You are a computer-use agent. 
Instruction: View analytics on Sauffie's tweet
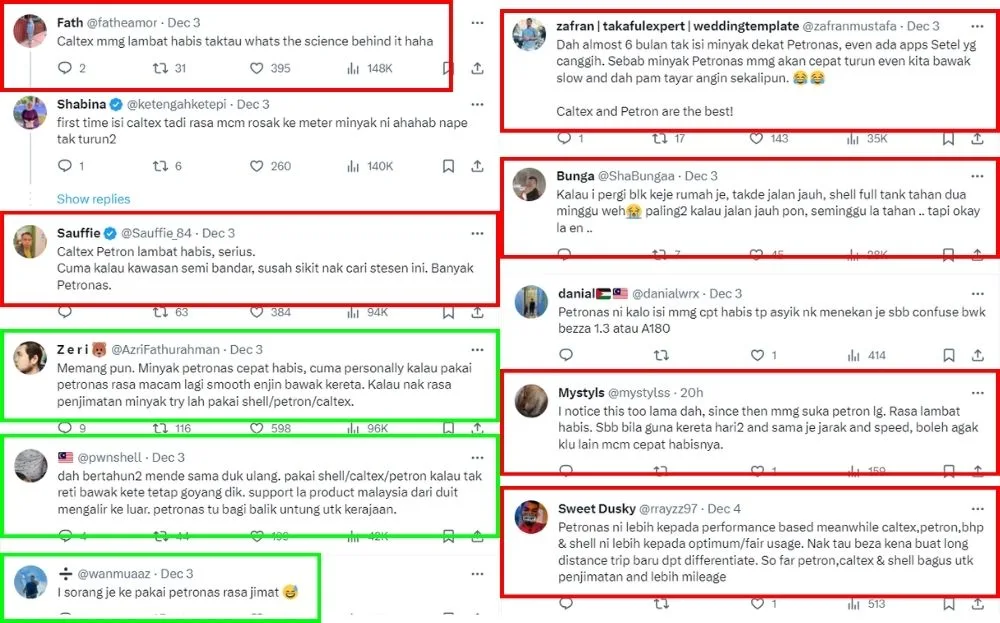click(353, 312)
